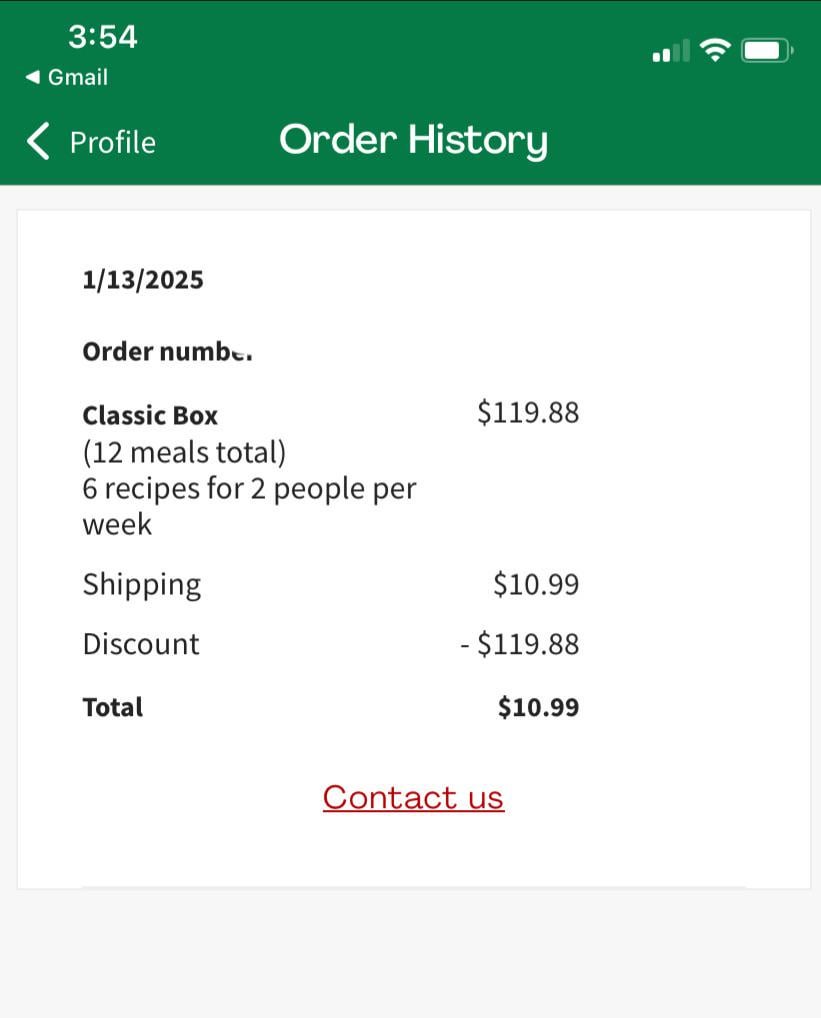The image size is (821, 1018).
Task: Tap the Classic Box item name
Action: [150, 415]
